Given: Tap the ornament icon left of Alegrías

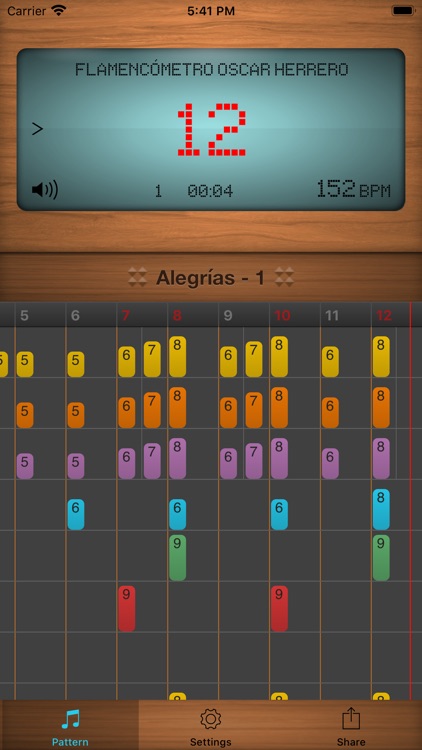Looking at the screenshot, I should (x=138, y=277).
